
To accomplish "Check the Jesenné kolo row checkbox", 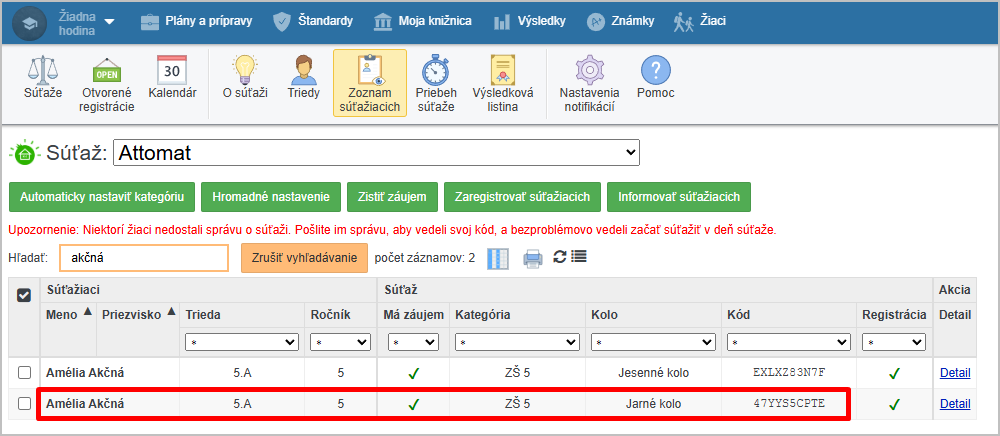I will click(x=25, y=372).
